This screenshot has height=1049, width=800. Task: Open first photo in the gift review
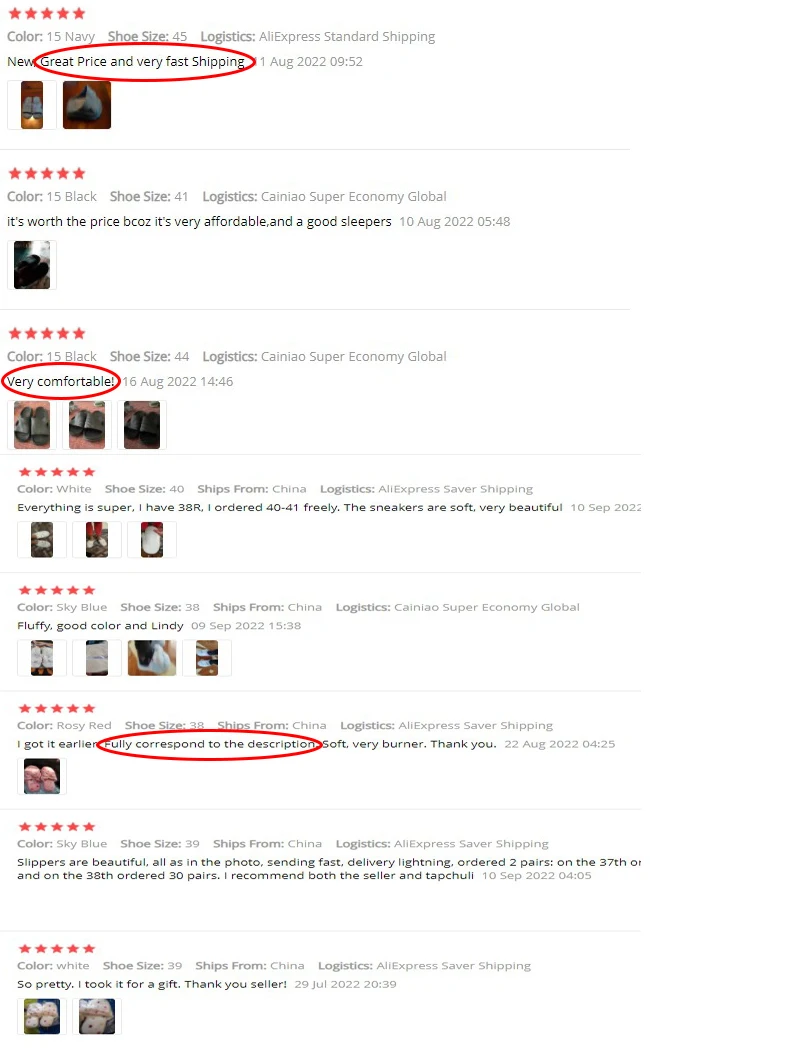pyautogui.click(x=41, y=1016)
